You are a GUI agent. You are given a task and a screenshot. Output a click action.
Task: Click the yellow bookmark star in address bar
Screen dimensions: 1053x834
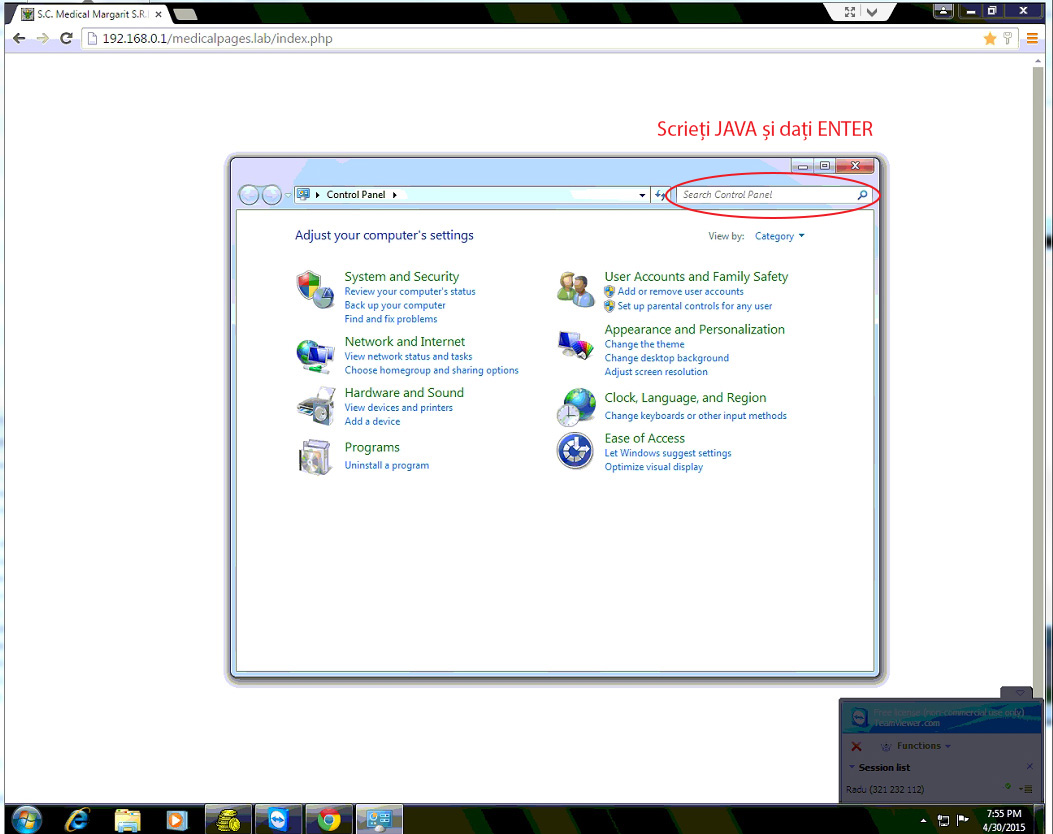990,39
